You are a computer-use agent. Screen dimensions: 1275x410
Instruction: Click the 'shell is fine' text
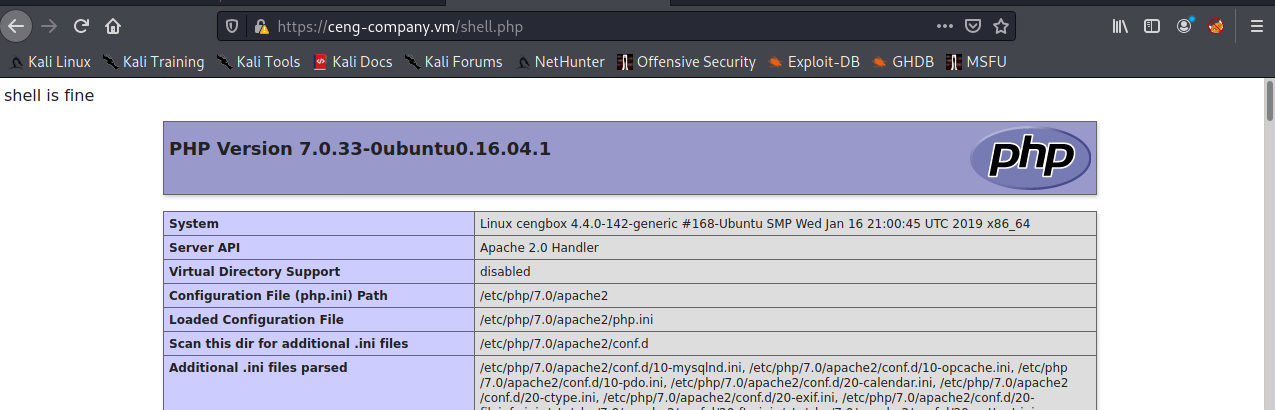[x=49, y=96]
